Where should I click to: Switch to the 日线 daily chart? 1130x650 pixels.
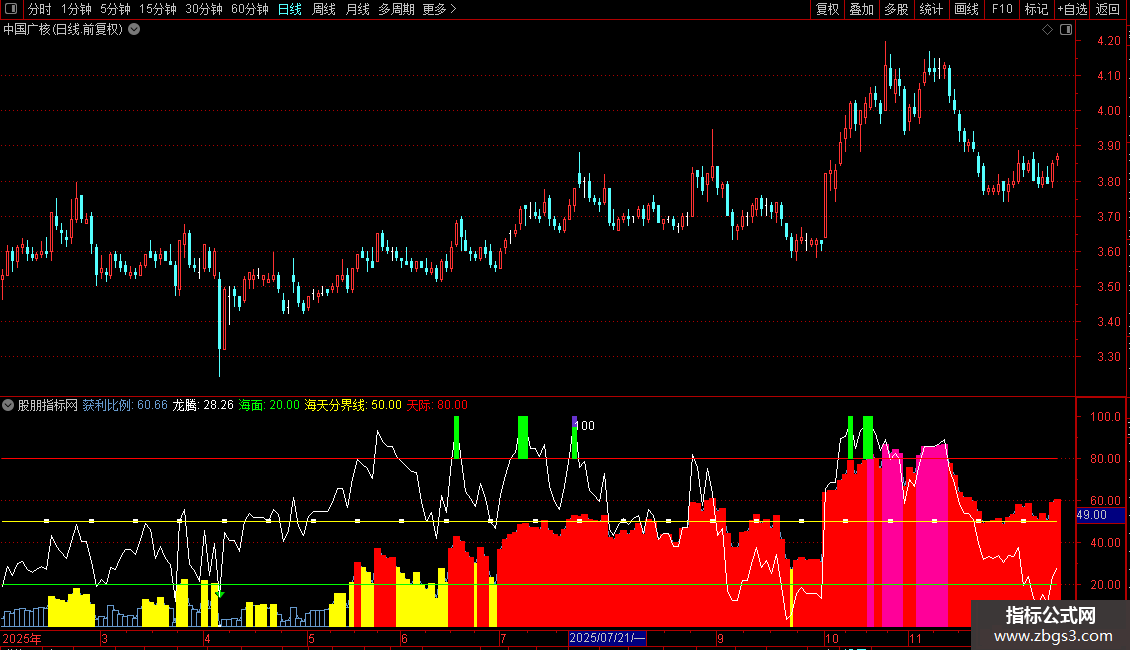(x=290, y=9)
